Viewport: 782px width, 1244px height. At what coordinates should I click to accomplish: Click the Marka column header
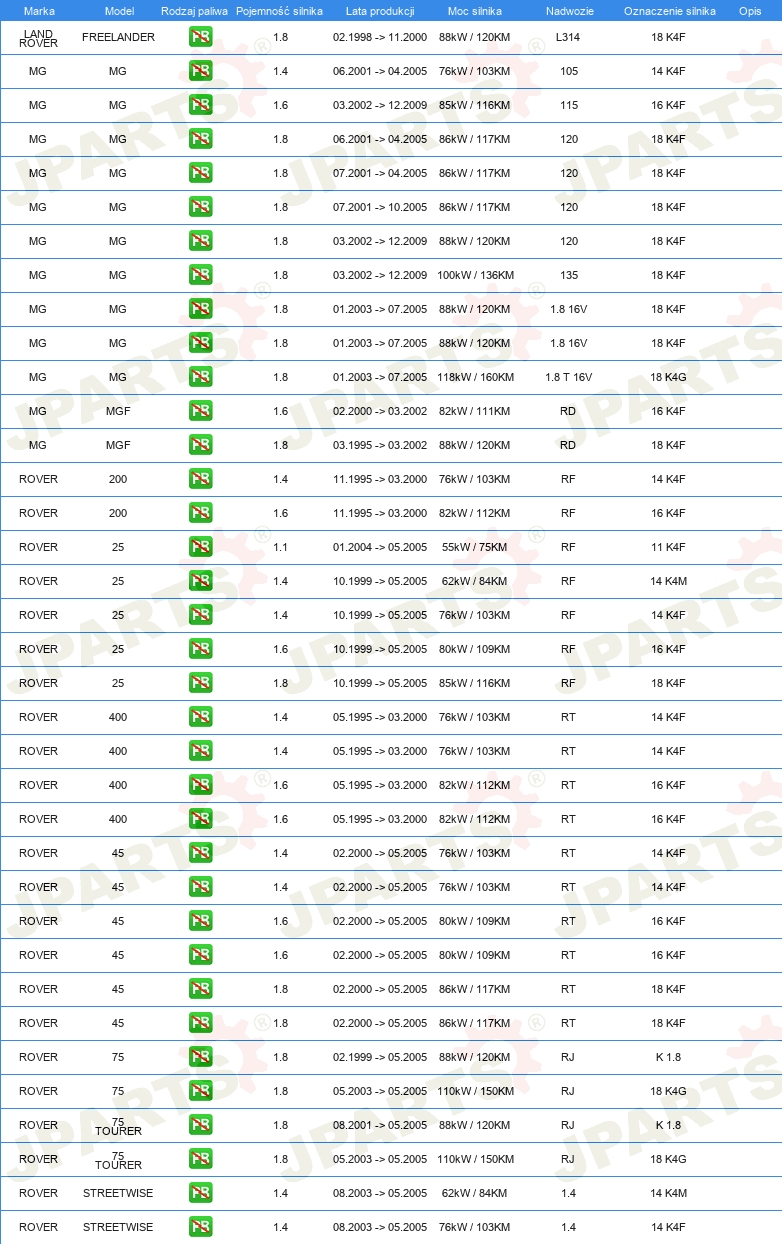click(39, 11)
